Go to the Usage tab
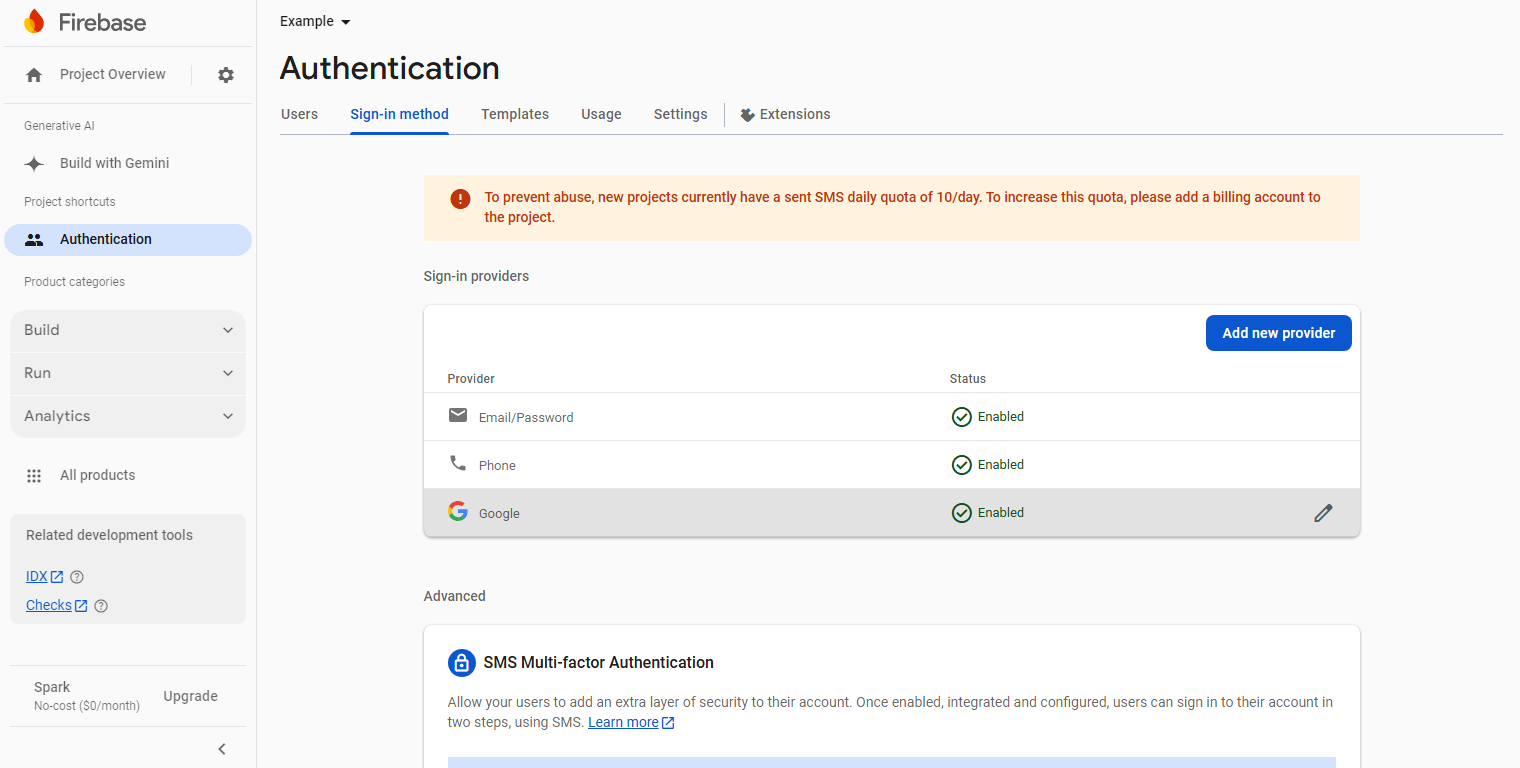The width and height of the screenshot is (1520, 768). pos(601,115)
